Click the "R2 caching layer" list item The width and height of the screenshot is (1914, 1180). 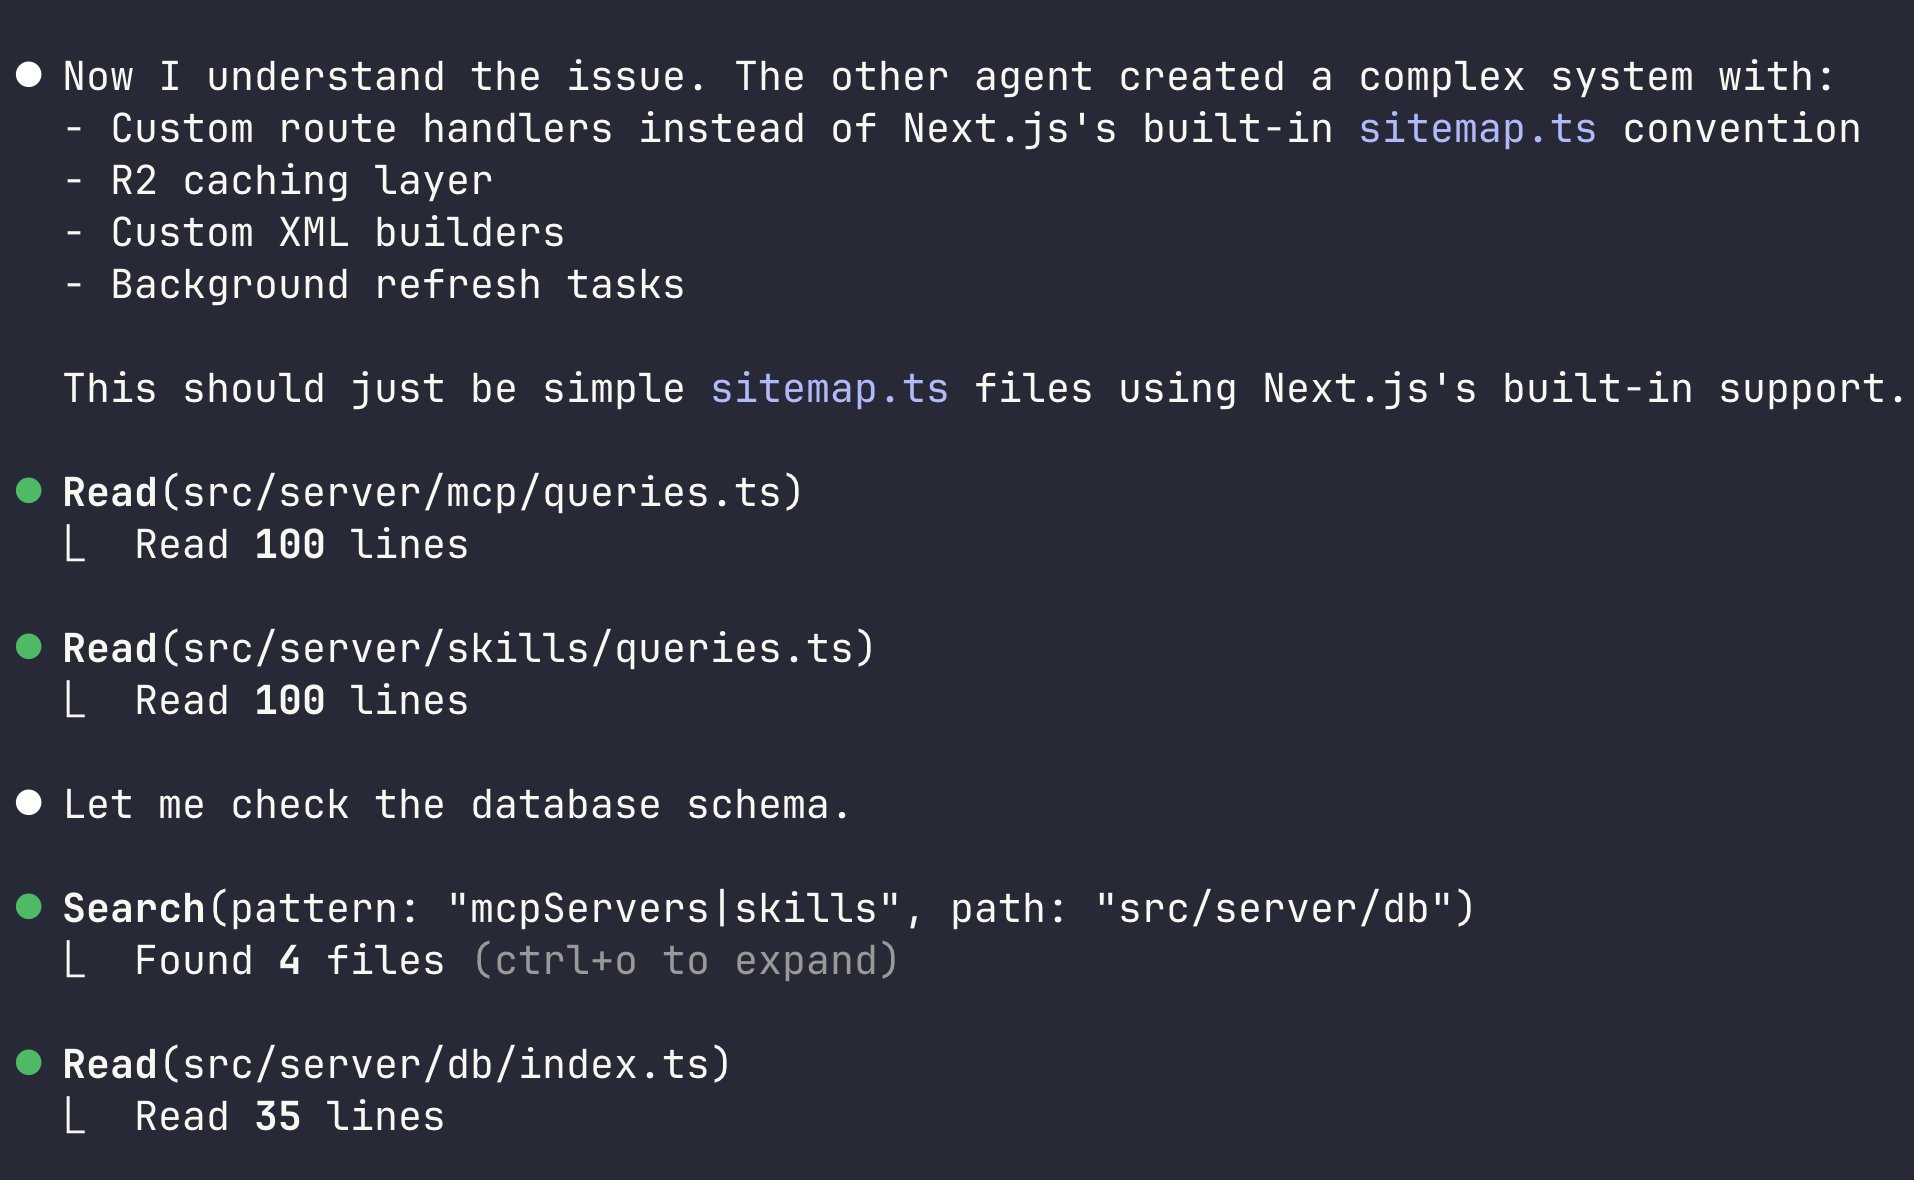[x=302, y=181]
